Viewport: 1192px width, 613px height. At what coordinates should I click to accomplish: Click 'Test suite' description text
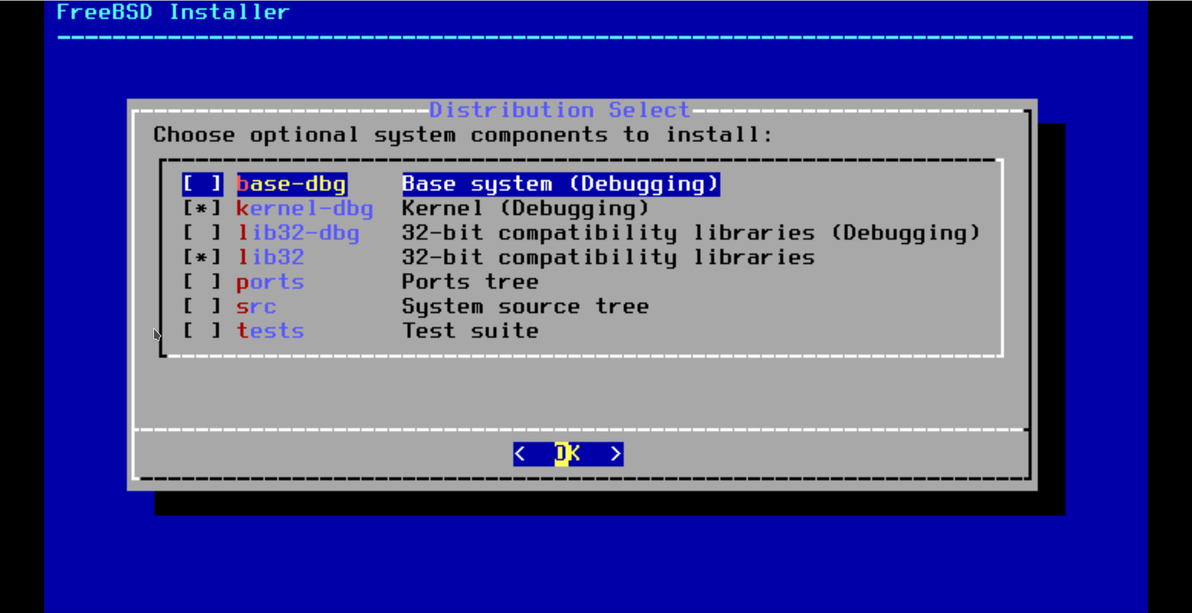pos(471,331)
